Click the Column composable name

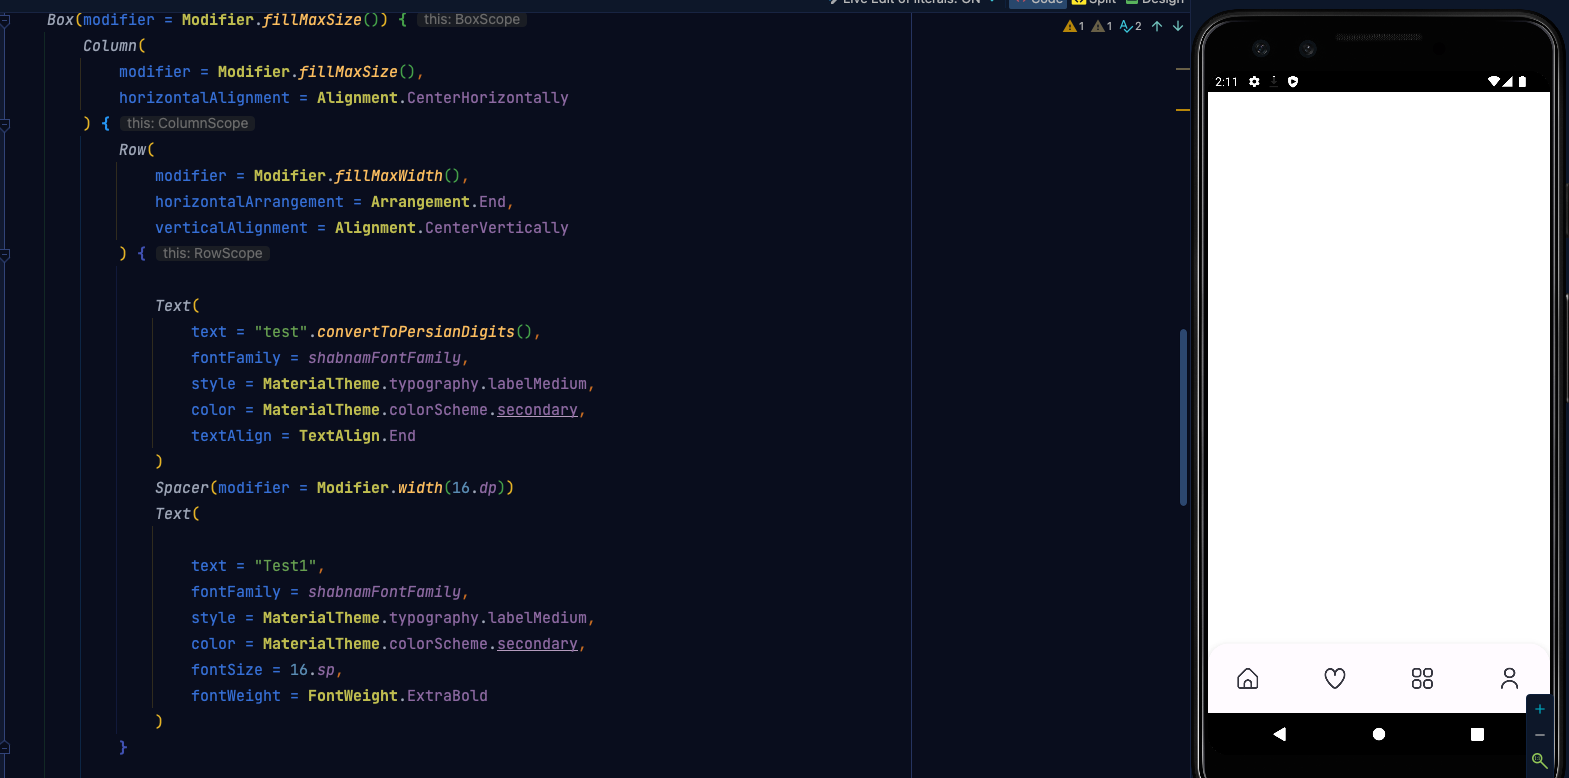pos(110,46)
